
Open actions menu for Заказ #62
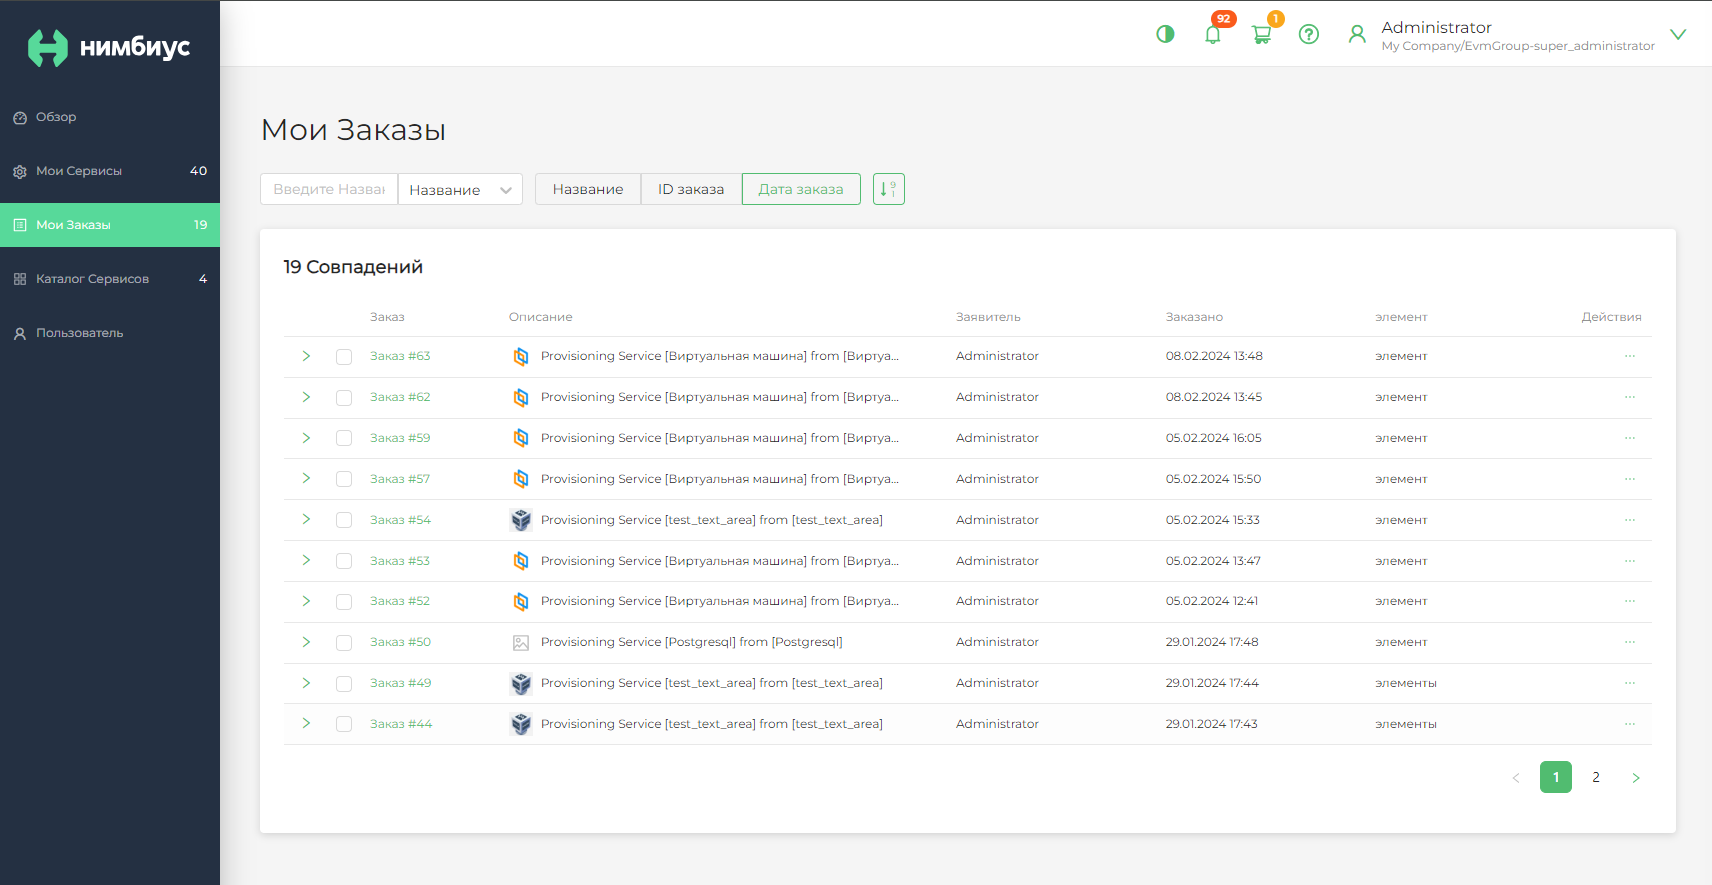point(1630,397)
